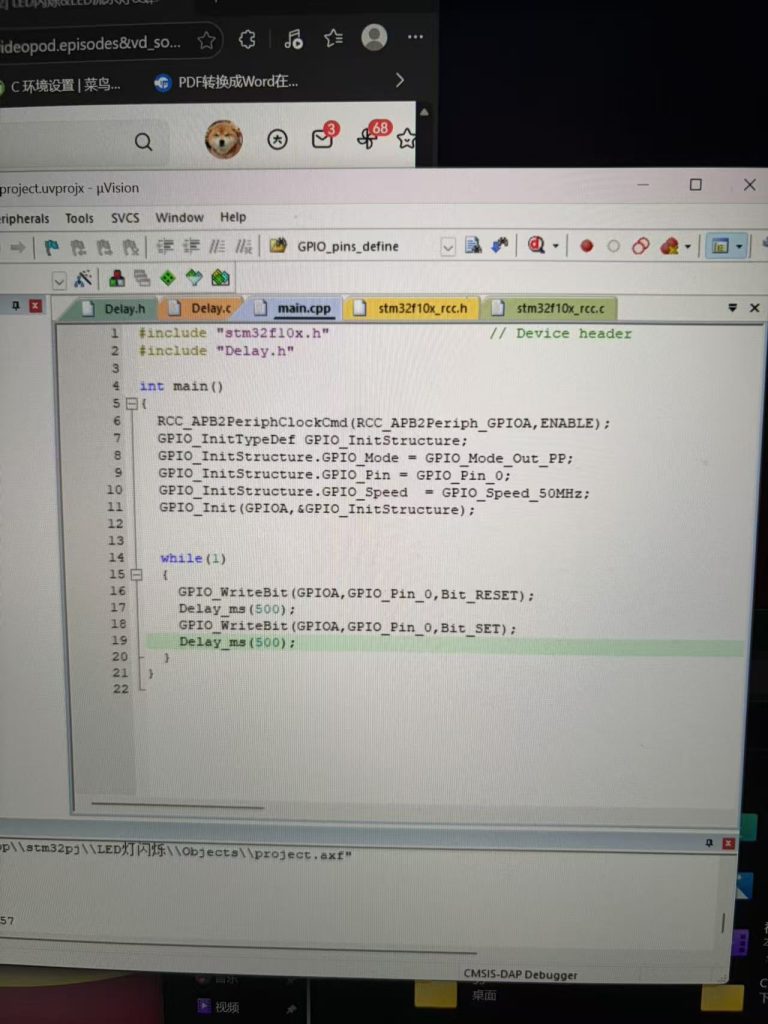Open the window layout dropdown arrow
Image resolution: width=768 pixels, height=1024 pixels.
pyautogui.click(x=740, y=246)
